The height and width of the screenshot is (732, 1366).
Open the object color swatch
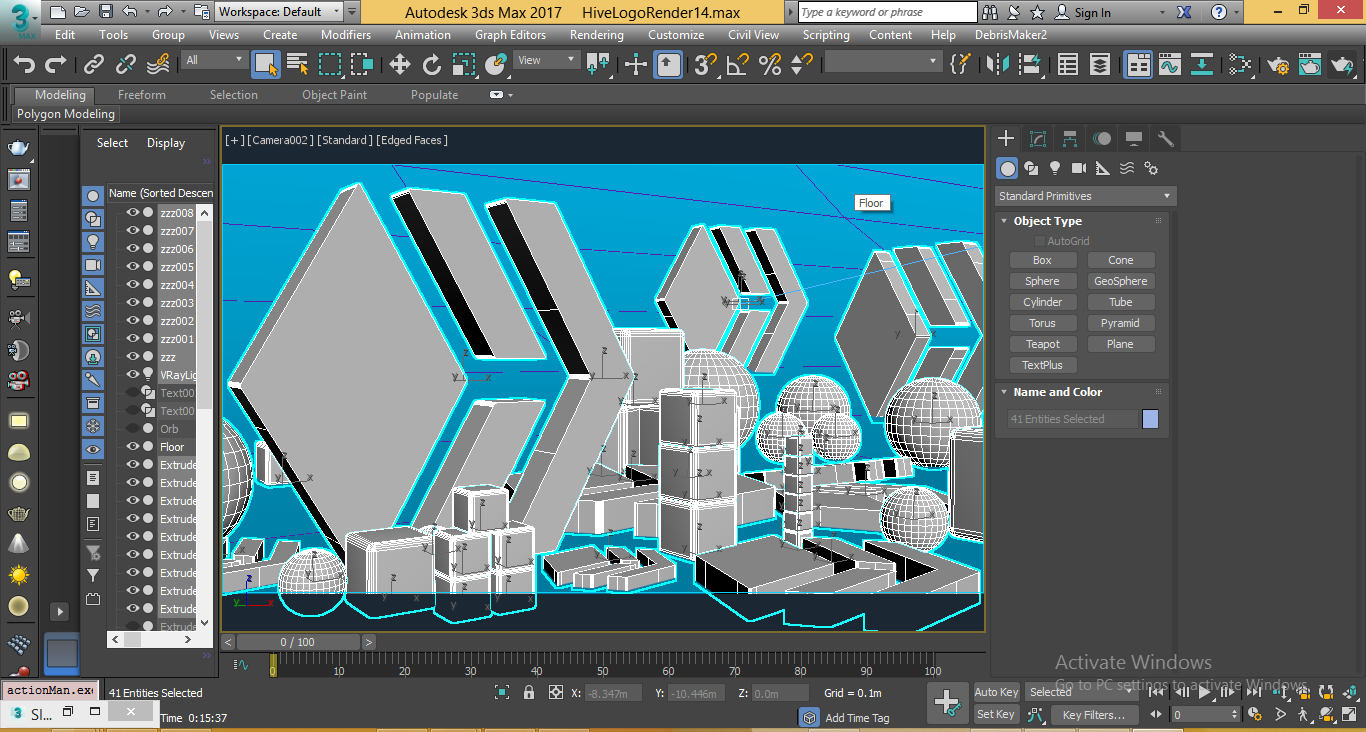point(1150,419)
